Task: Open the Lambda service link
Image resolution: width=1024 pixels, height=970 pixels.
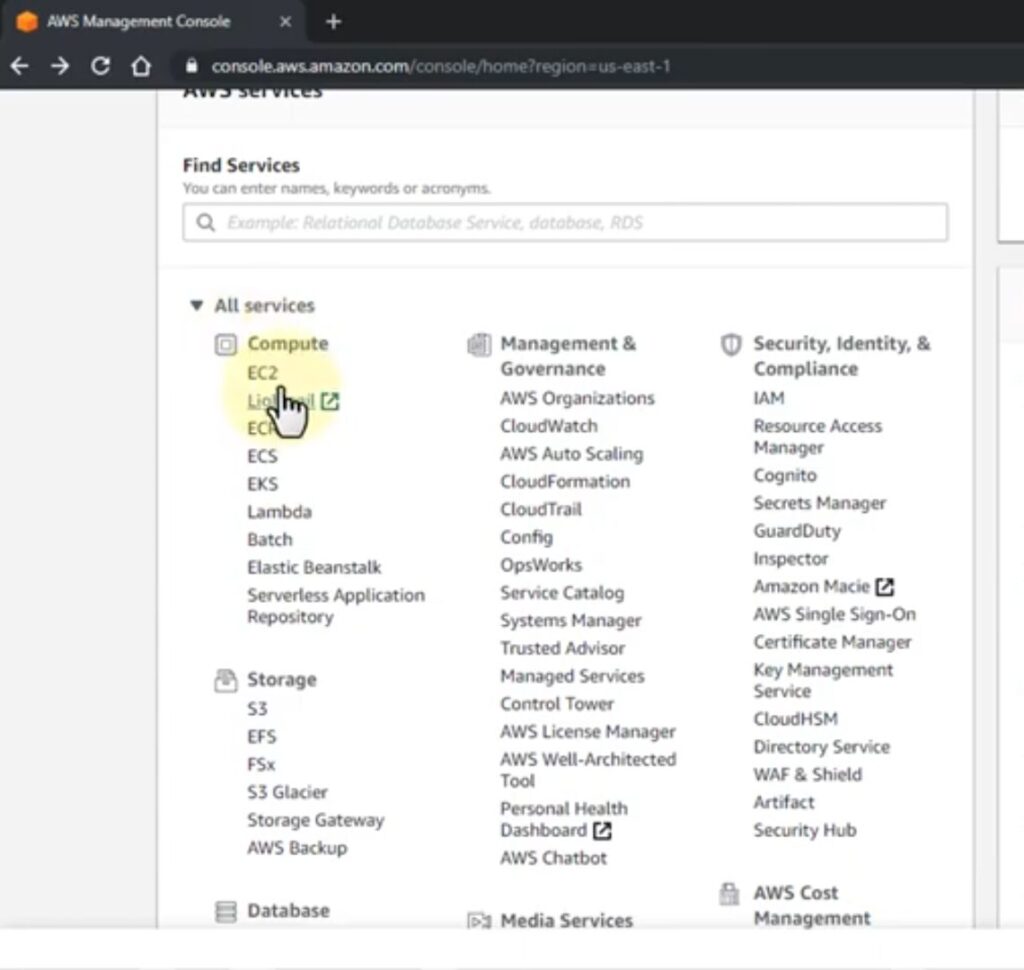Action: pos(279,512)
